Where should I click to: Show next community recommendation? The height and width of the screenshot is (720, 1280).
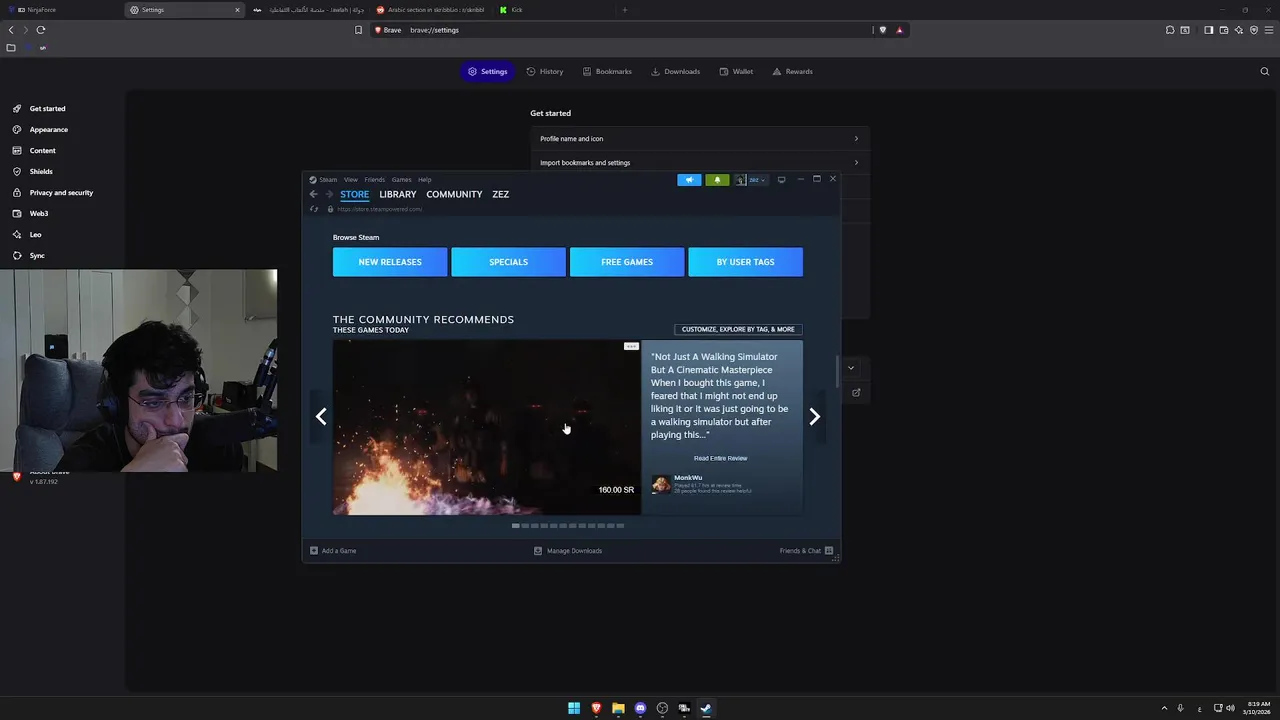[814, 417]
